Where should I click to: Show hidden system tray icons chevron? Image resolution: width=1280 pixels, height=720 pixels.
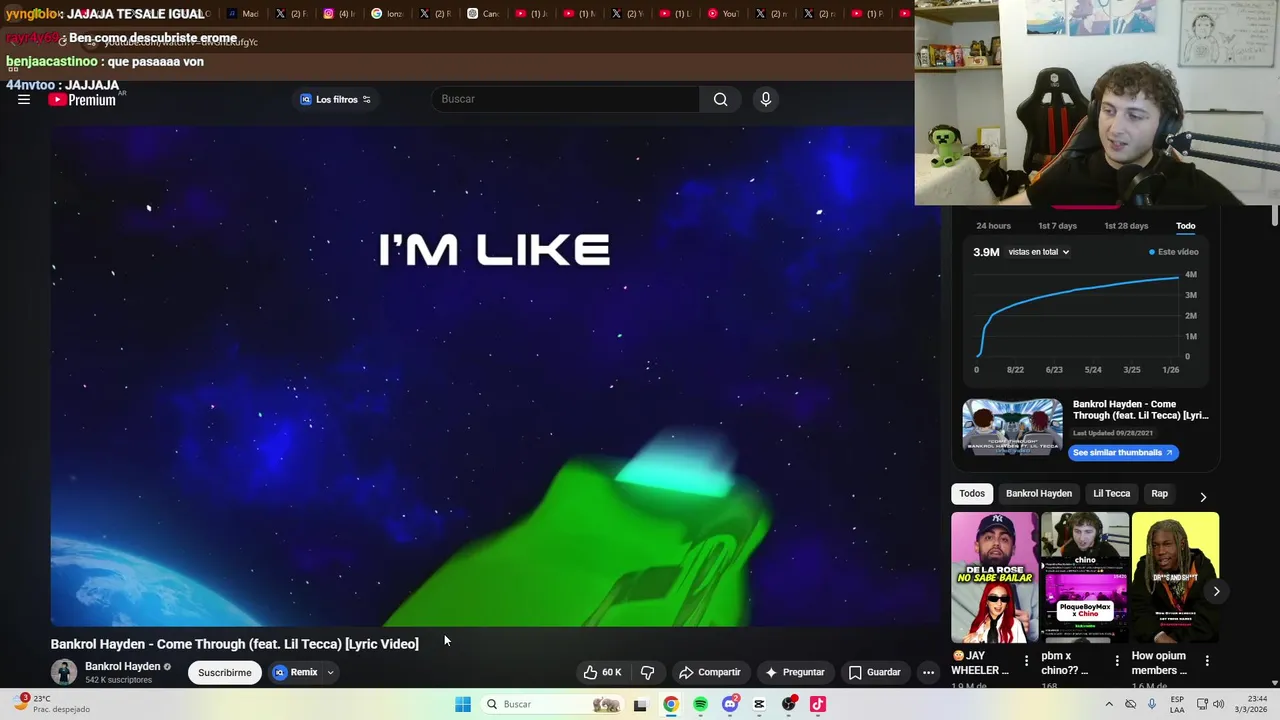(x=1109, y=704)
